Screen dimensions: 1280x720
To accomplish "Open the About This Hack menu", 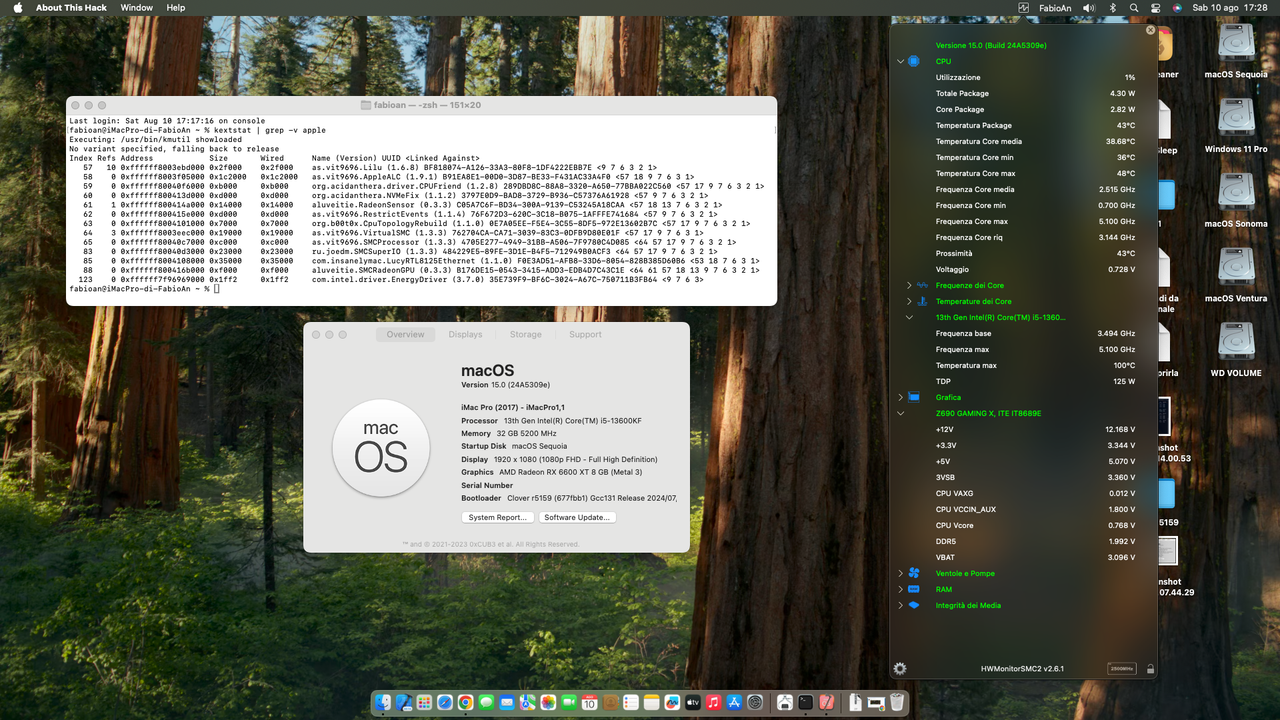I will (x=71, y=7).
